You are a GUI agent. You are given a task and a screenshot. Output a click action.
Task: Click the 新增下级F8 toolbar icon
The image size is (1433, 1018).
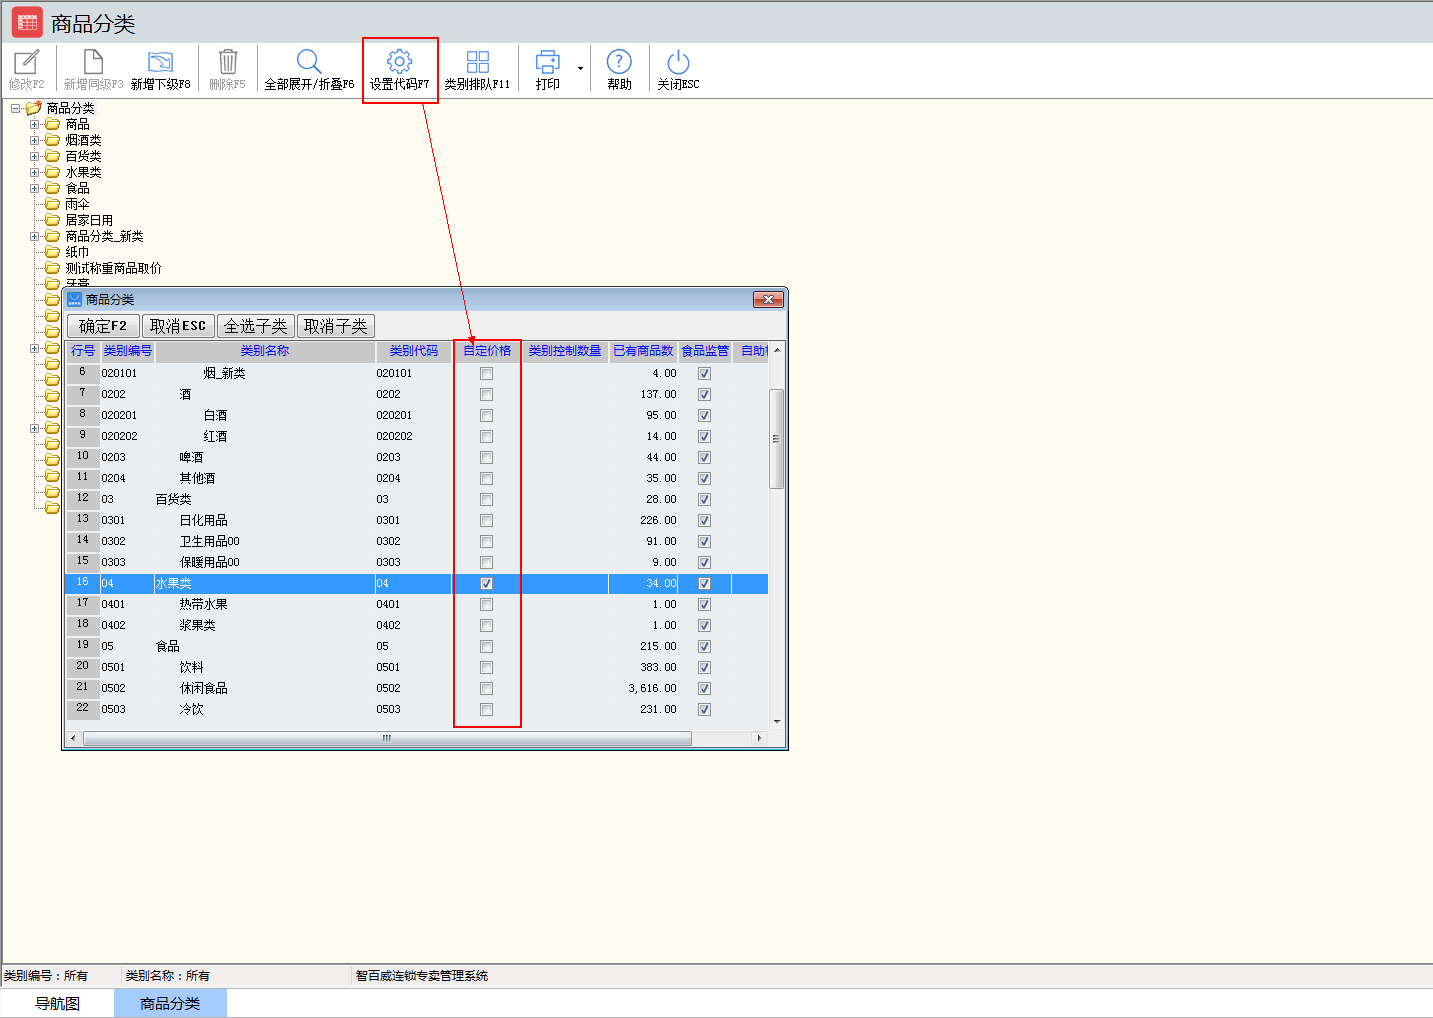click(x=160, y=62)
